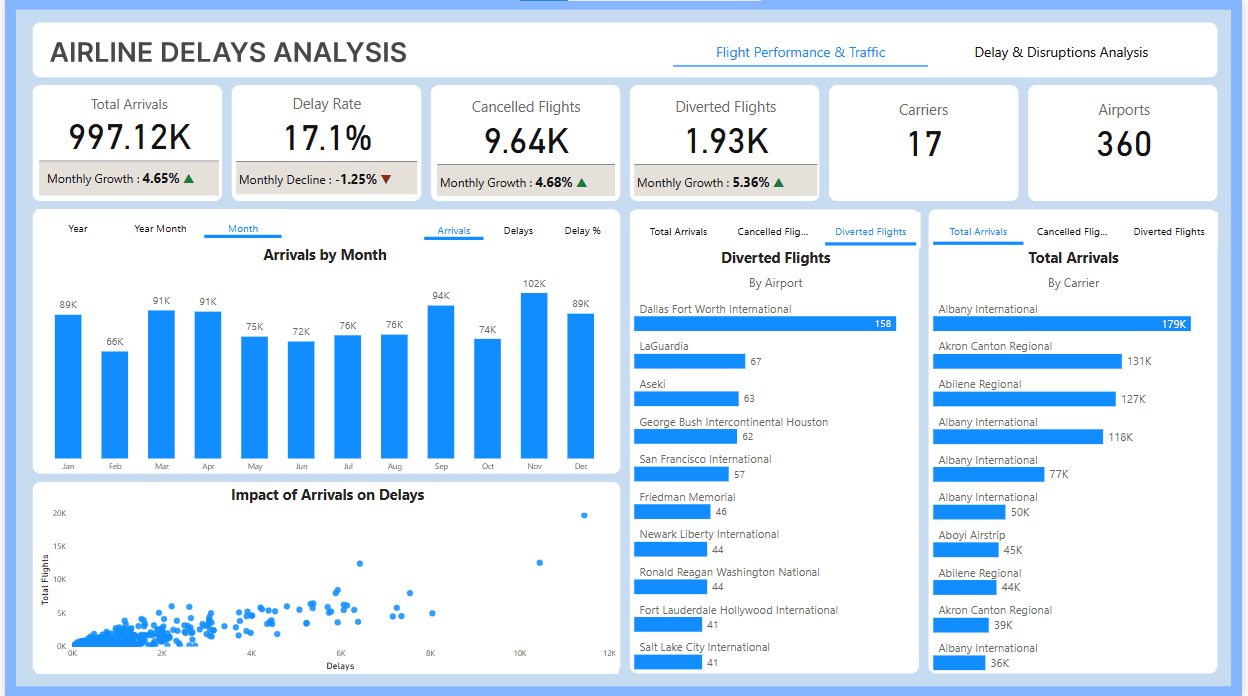Screen dimensions: 1248x696
Task: Select the Friedman Memorial bar
Action: pyautogui.click(x=672, y=512)
